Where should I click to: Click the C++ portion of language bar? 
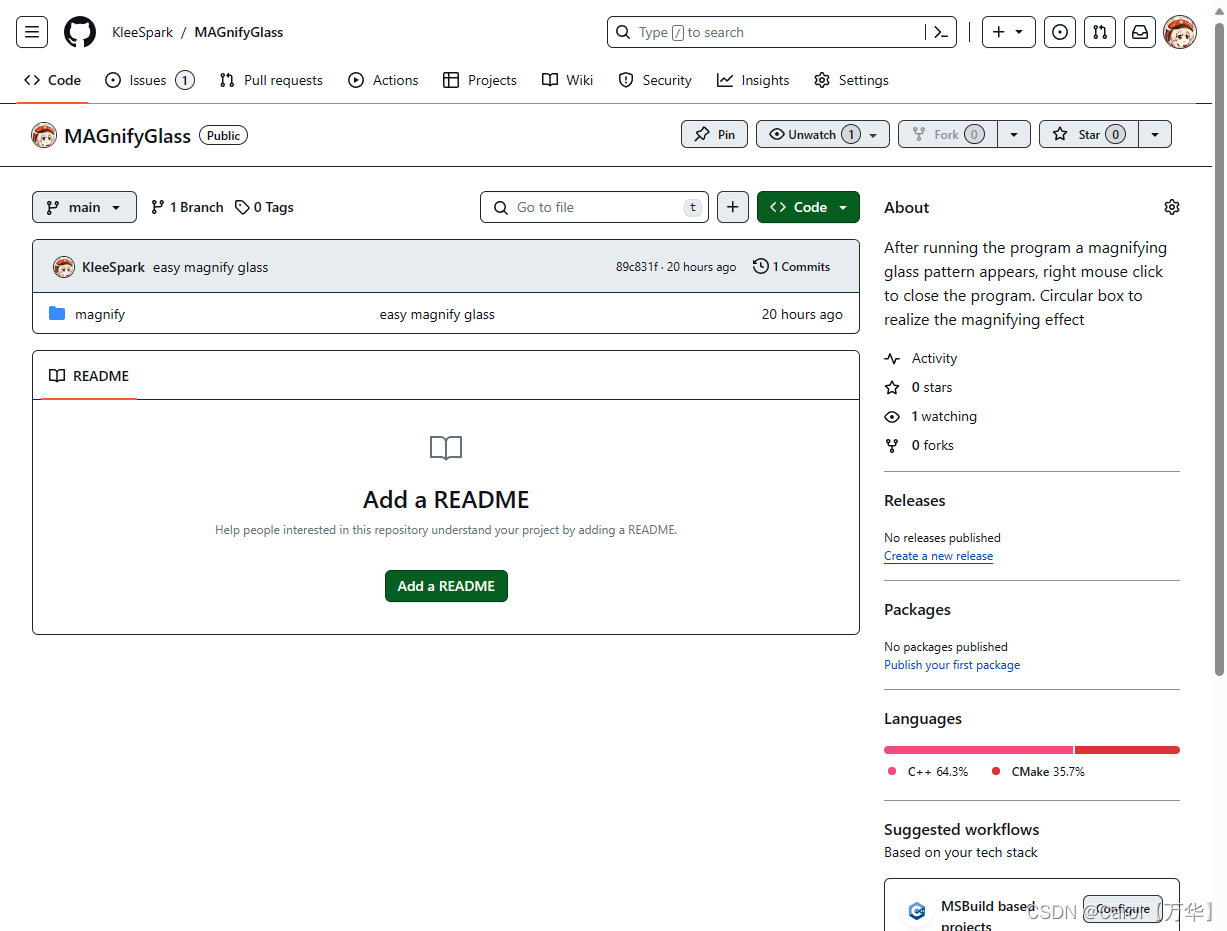pos(978,750)
